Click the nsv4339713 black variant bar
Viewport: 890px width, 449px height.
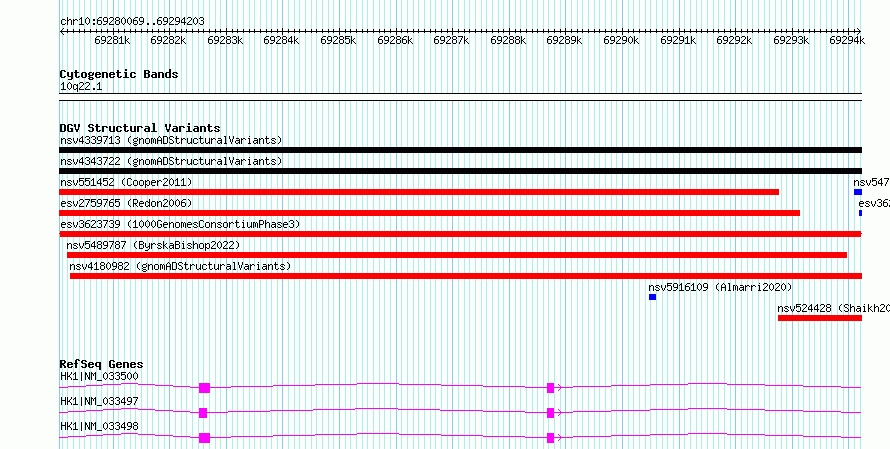(x=460, y=150)
